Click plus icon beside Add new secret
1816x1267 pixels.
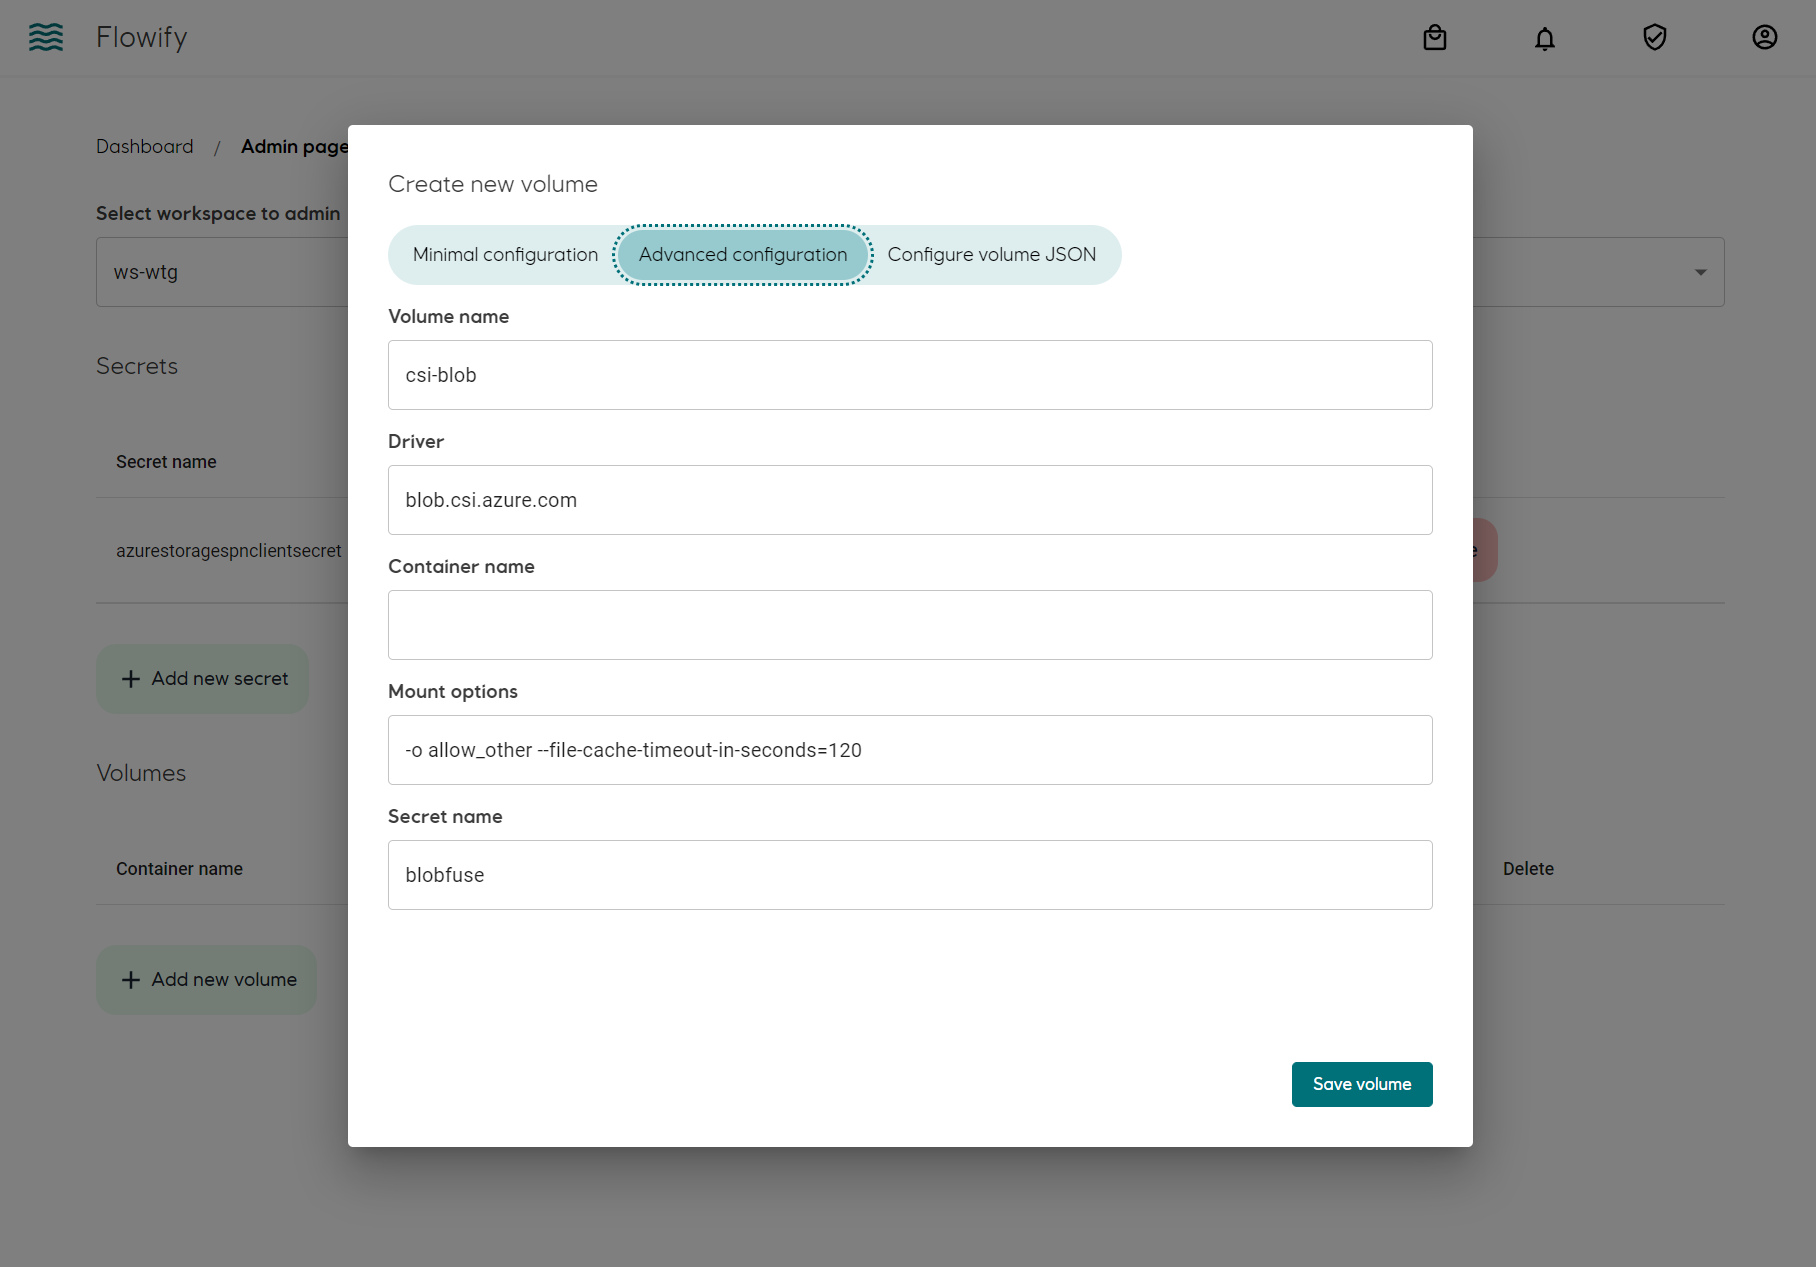click(x=131, y=679)
